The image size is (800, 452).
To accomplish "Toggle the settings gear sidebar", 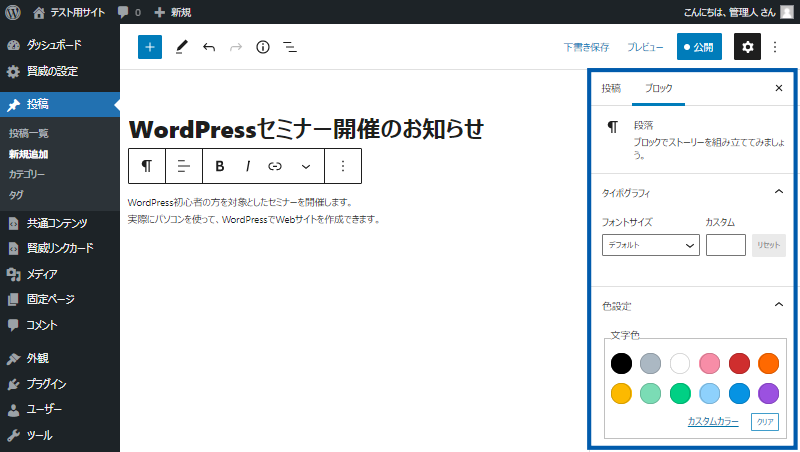I will (747, 46).
